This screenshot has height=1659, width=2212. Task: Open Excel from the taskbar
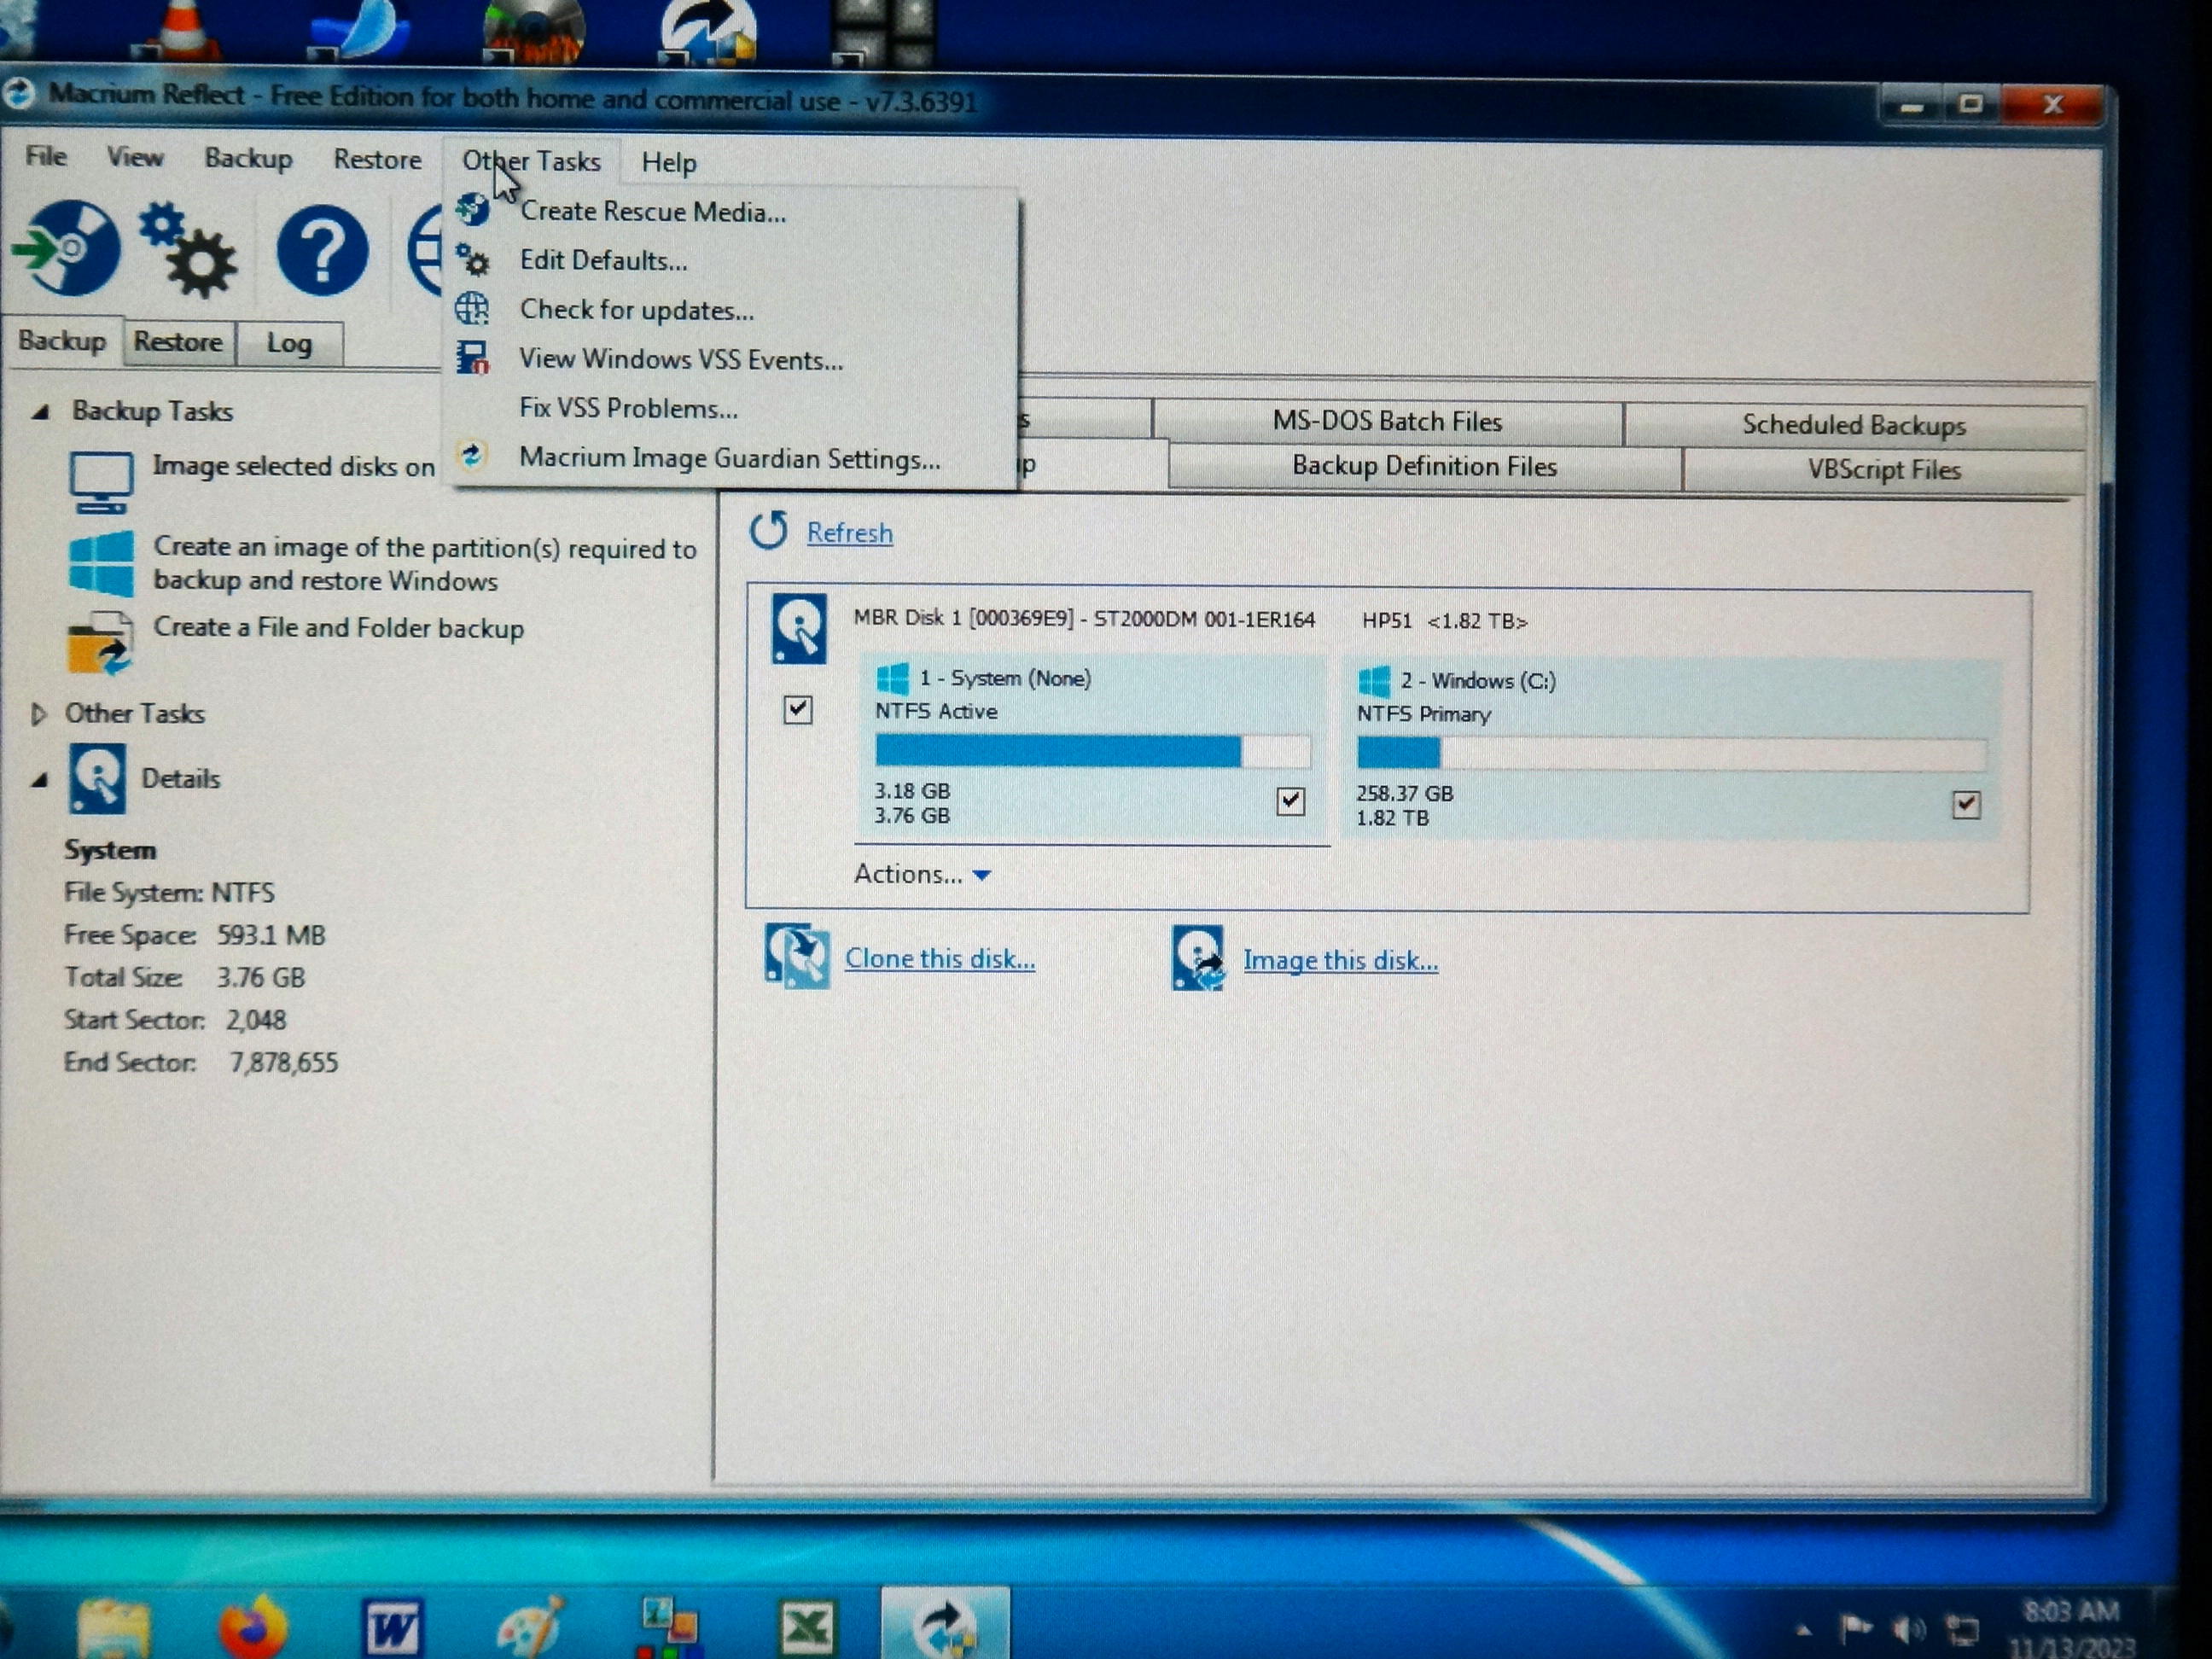tap(806, 1629)
